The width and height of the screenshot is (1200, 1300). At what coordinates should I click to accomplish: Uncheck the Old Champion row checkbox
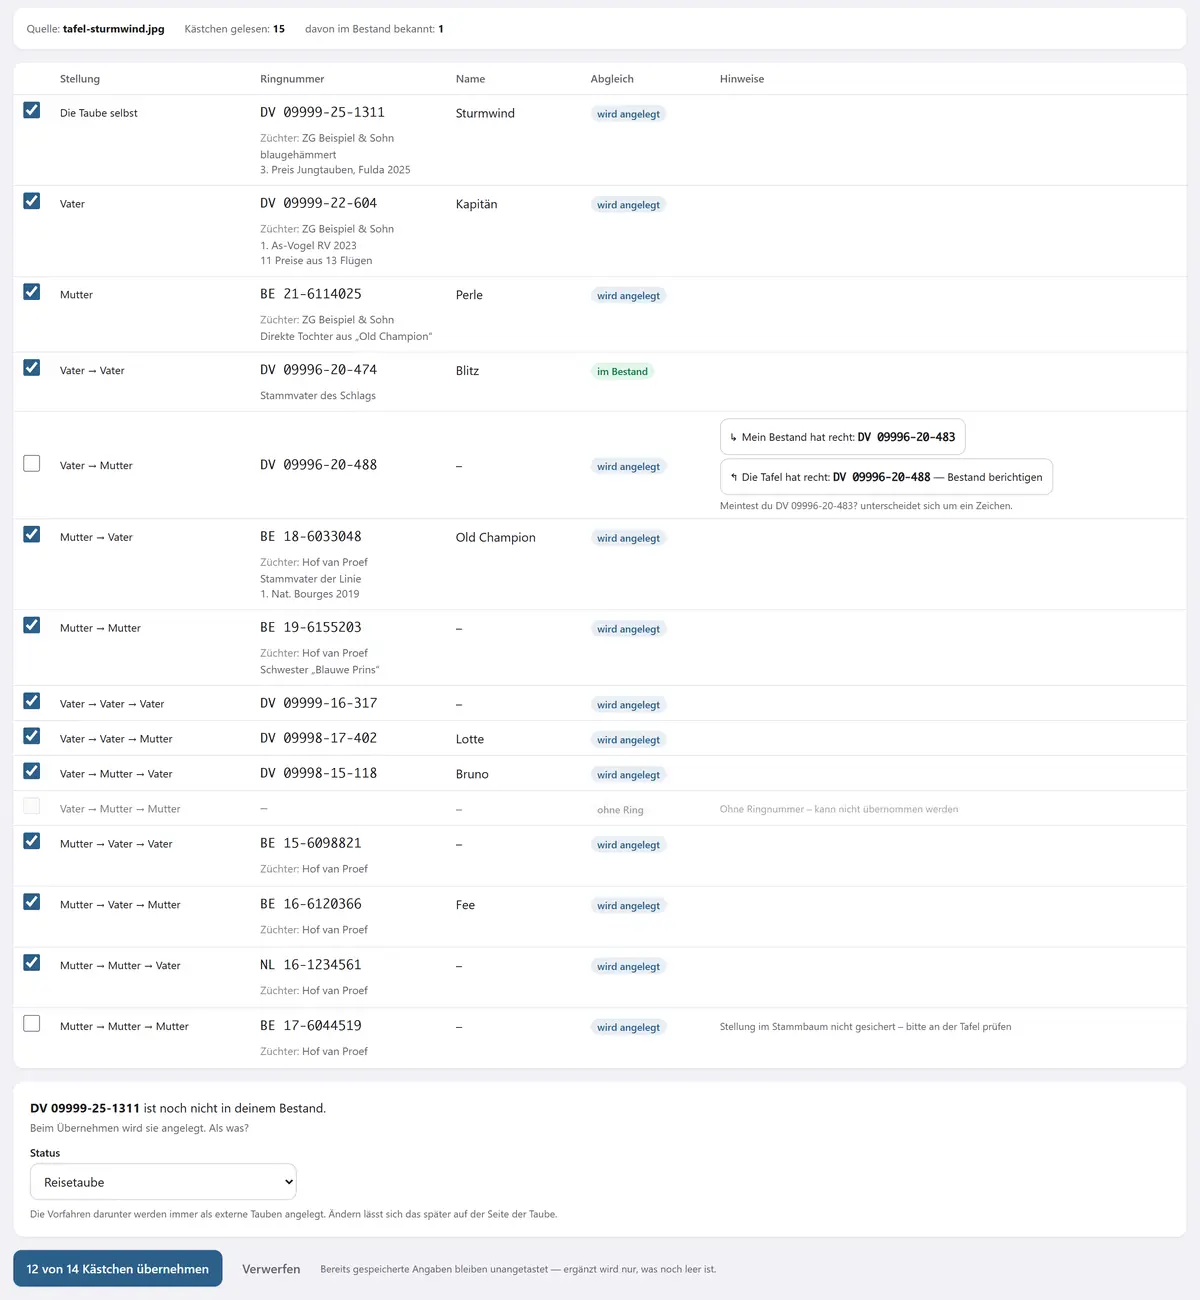[32, 535]
